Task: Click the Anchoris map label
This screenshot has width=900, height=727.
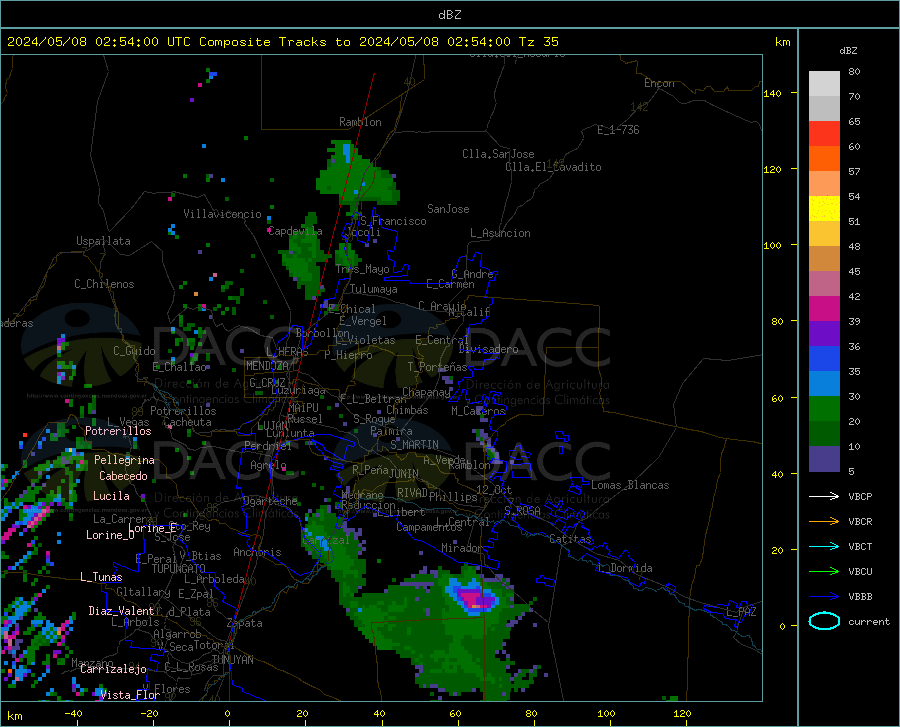Action: coord(257,552)
